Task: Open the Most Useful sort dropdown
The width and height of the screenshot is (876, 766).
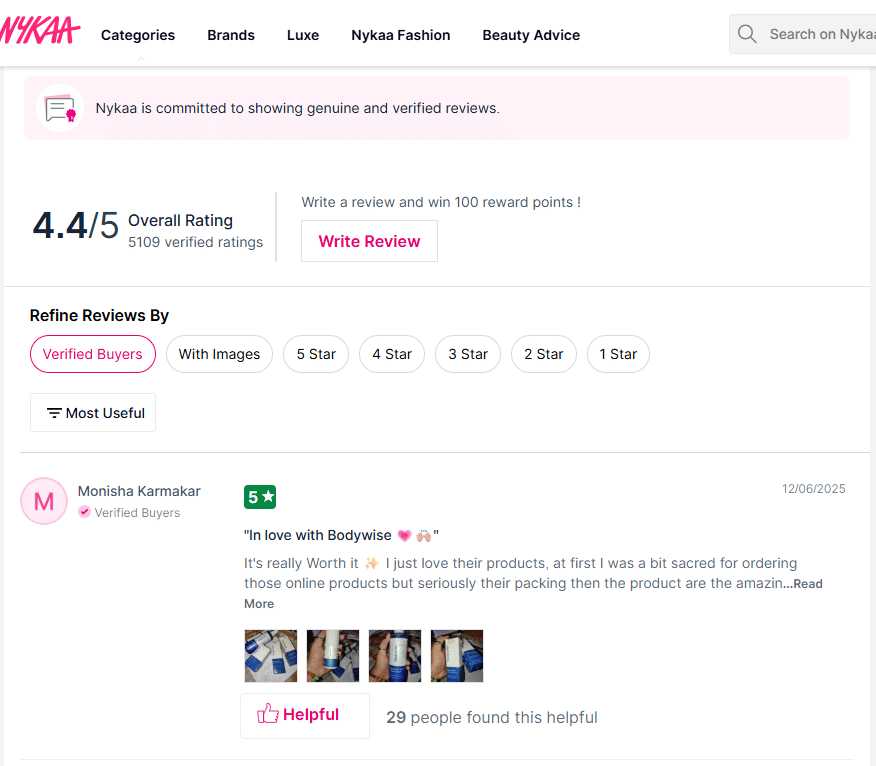Action: click(94, 413)
